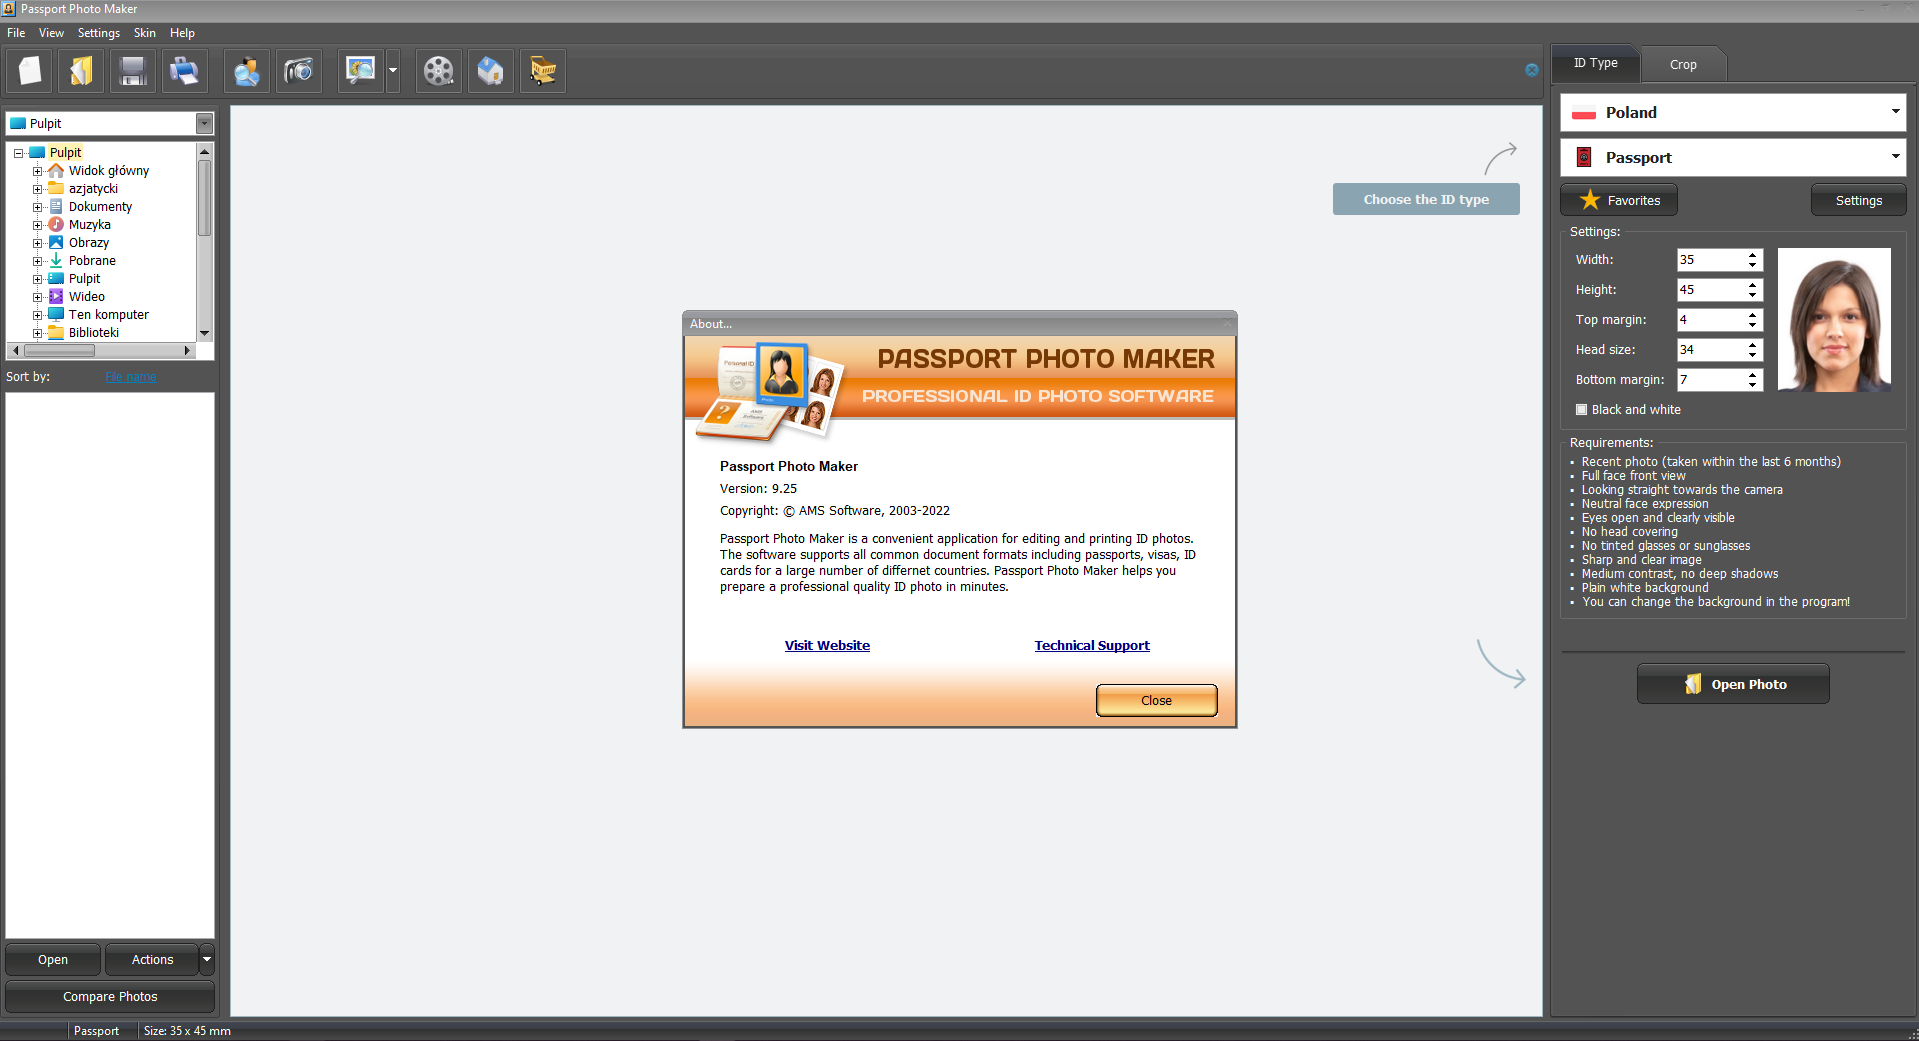Click the New project blank page icon
1919x1041 pixels.
[30, 71]
